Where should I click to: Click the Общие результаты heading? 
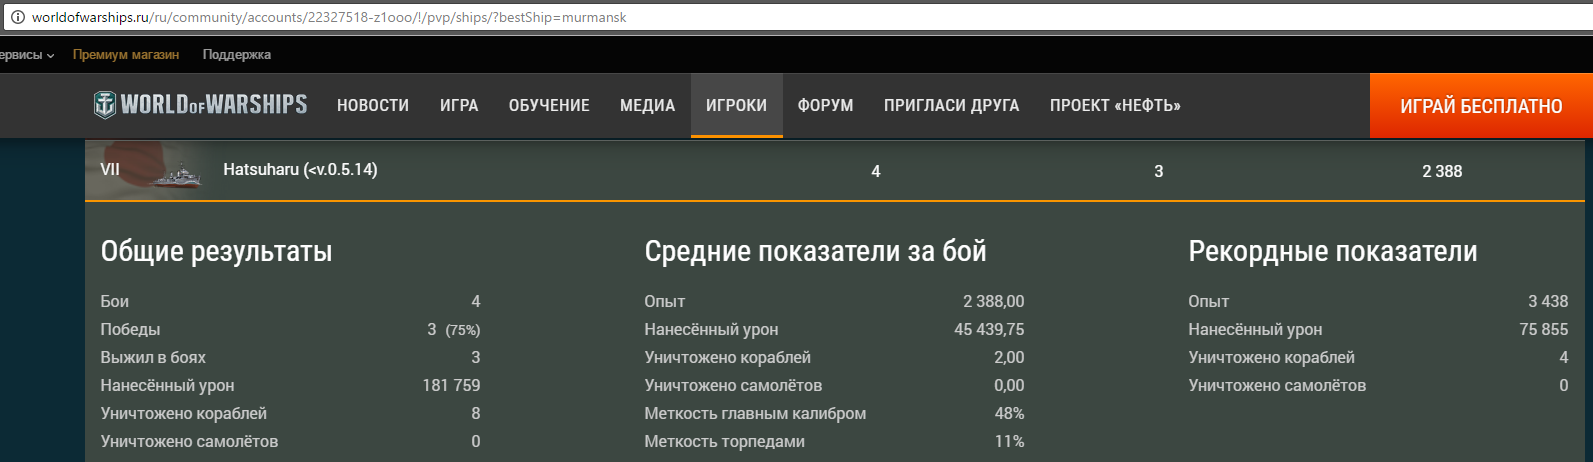[216, 251]
